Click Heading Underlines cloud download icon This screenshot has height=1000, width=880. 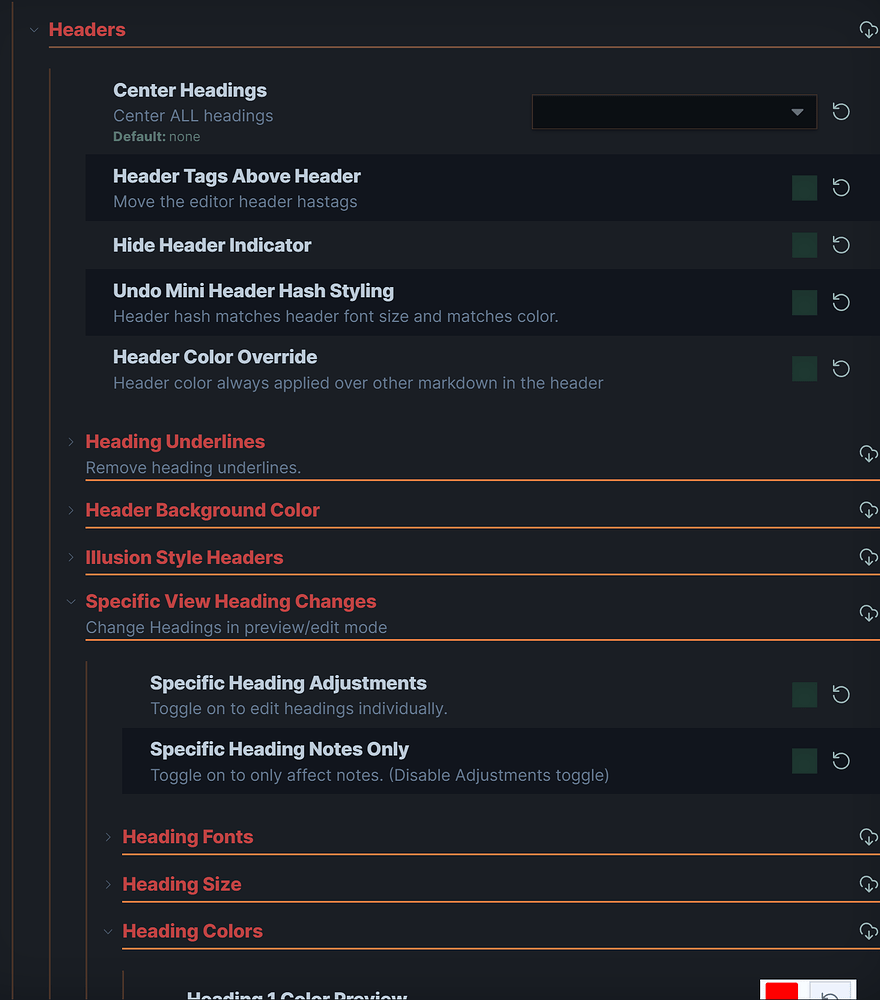(x=869, y=453)
